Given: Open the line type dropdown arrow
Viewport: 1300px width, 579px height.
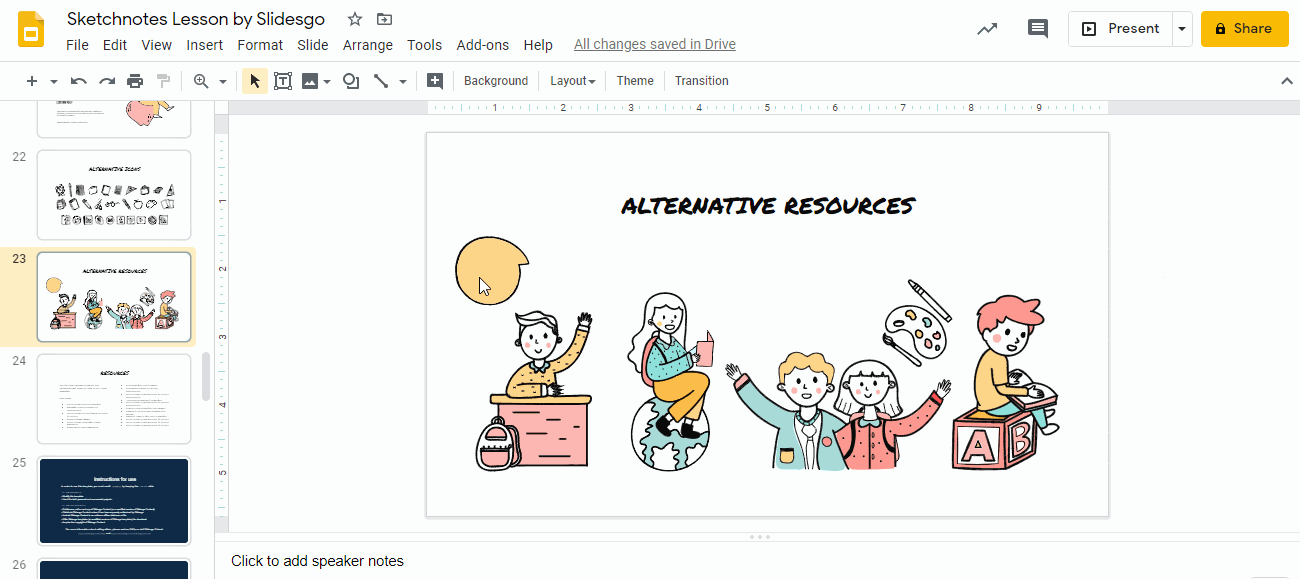Looking at the screenshot, I should point(403,81).
